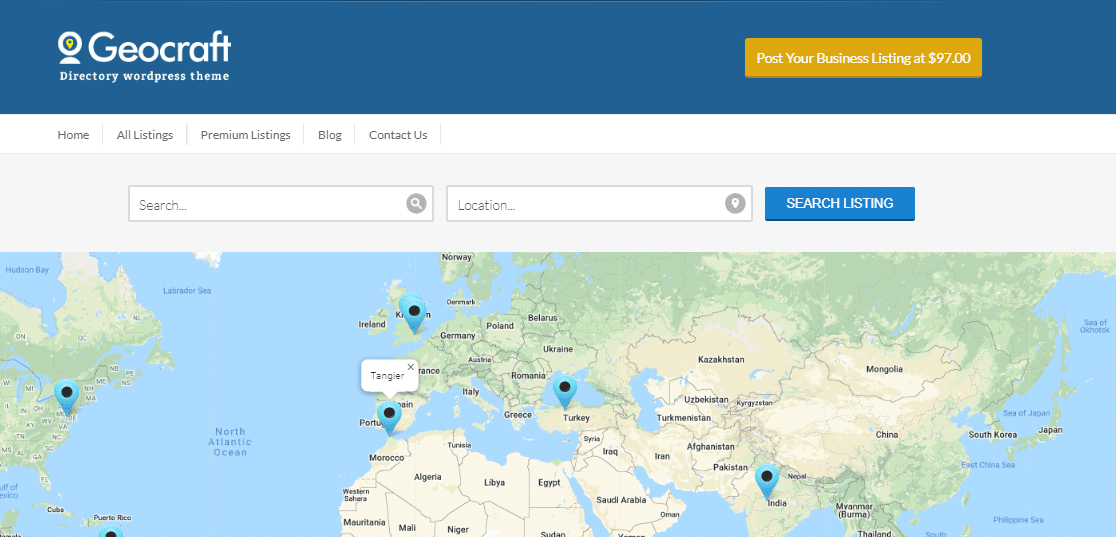Click Post Your Business Listing at $97.00 button
The image size is (1116, 537).
[863, 58]
